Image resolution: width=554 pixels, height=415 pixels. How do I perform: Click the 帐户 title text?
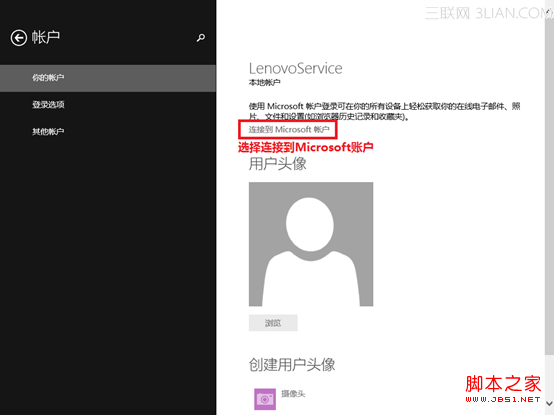pyautogui.click(x=46, y=37)
